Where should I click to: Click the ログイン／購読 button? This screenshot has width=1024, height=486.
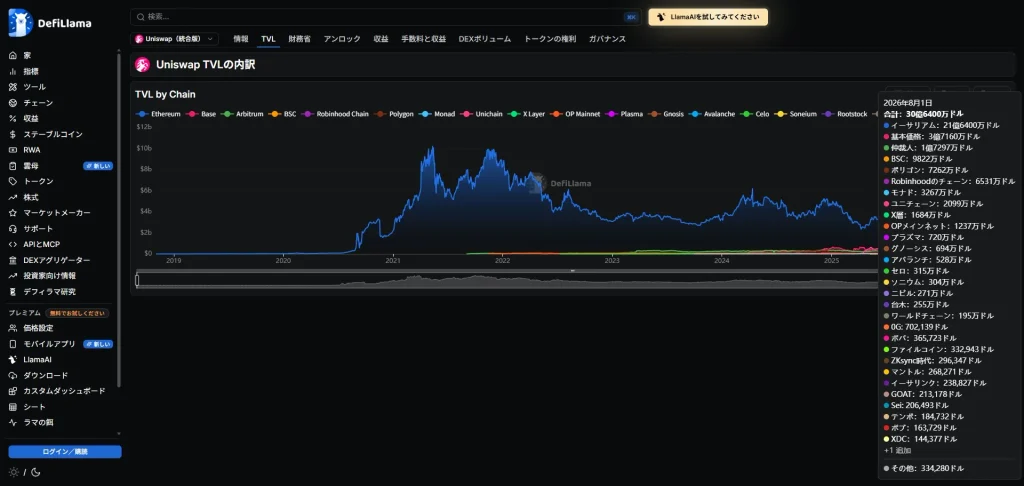tap(65, 451)
